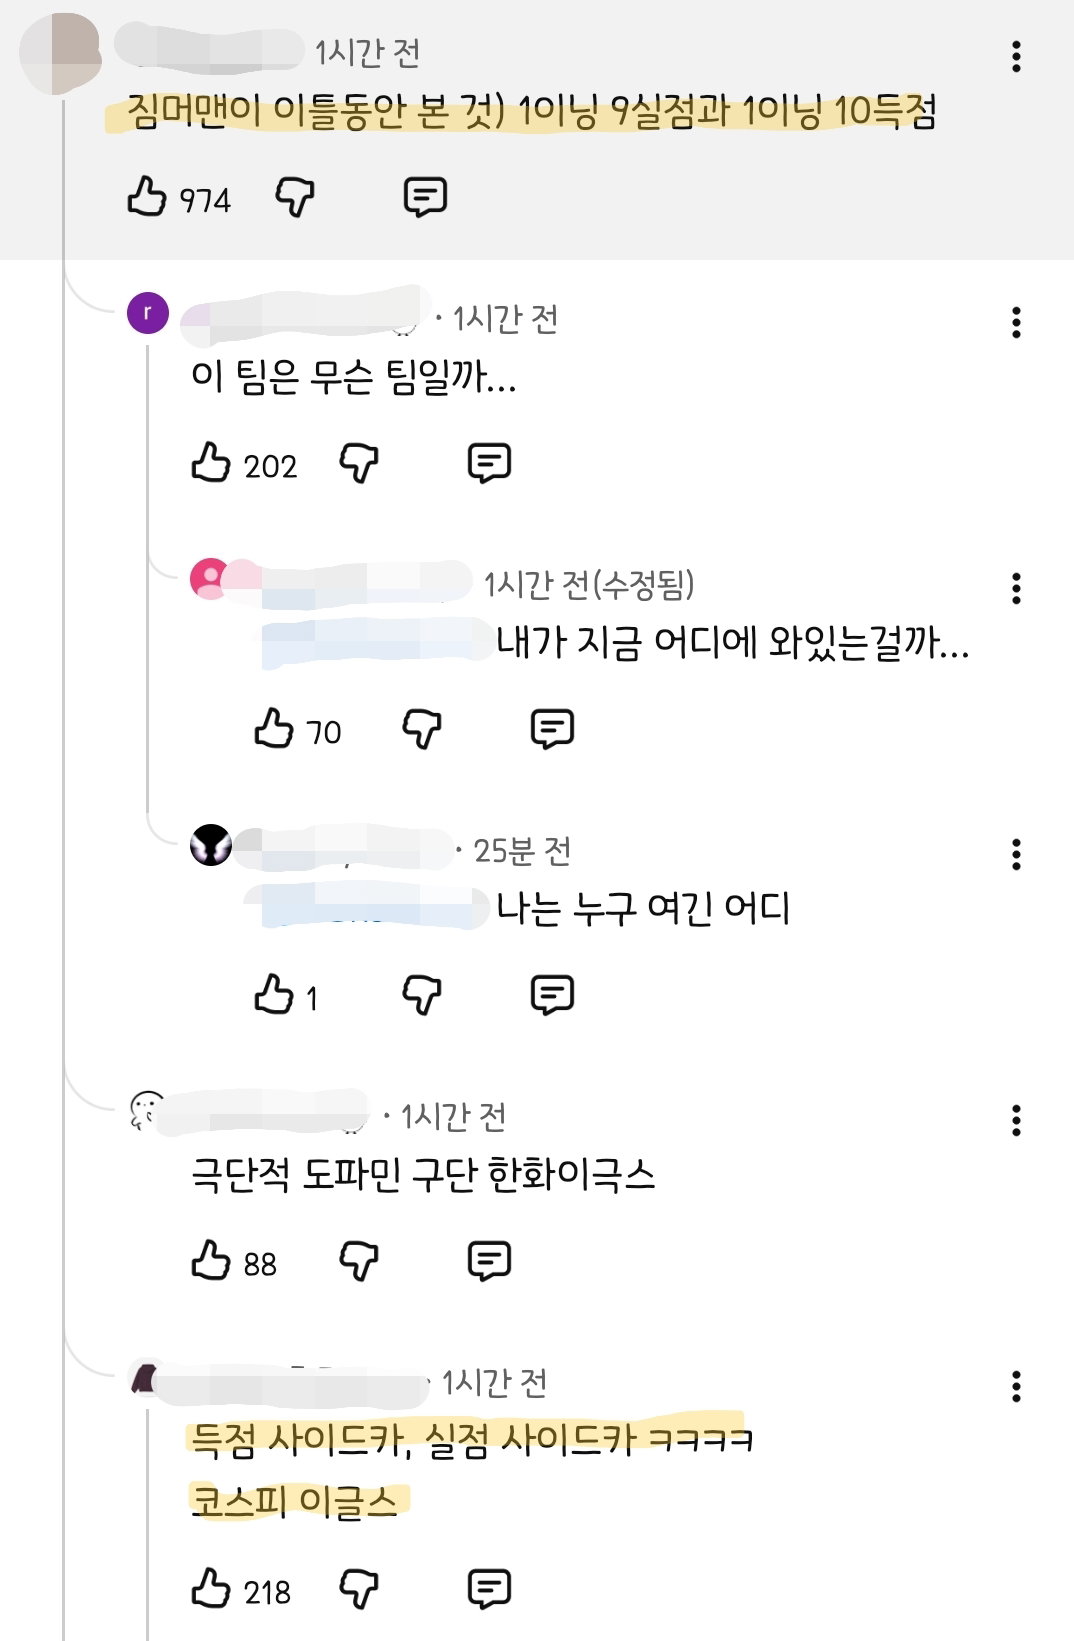Like the '이 팀은 무슨 팀일까' reply

(x=211, y=463)
